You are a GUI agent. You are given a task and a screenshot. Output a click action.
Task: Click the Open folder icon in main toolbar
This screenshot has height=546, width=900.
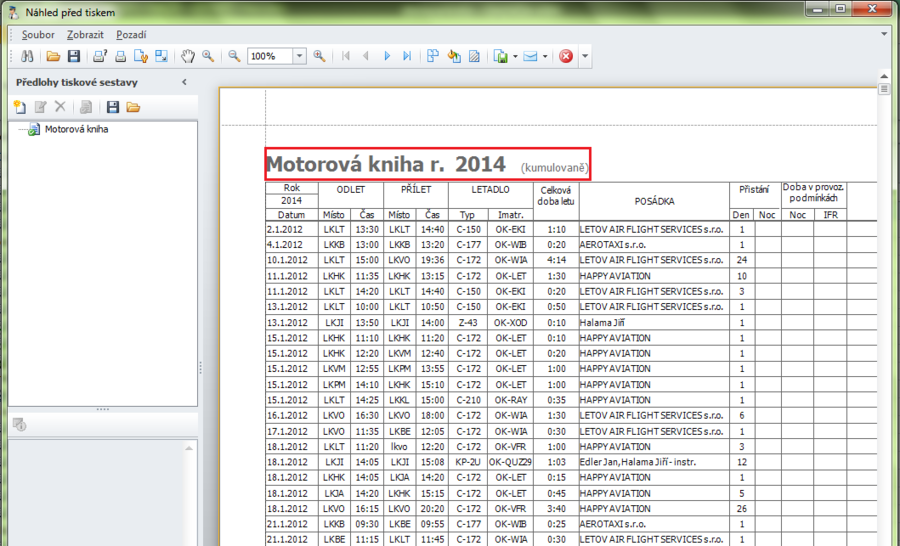(53, 57)
